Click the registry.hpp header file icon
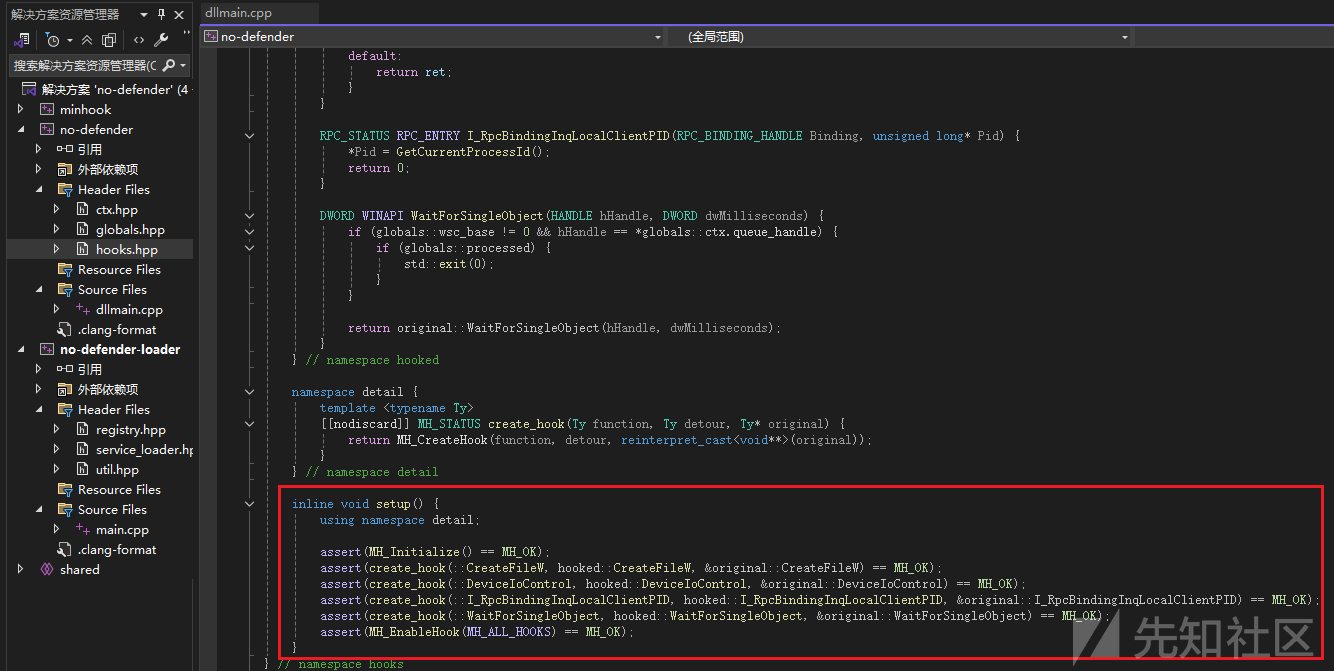The height and width of the screenshot is (671, 1334). [x=83, y=429]
